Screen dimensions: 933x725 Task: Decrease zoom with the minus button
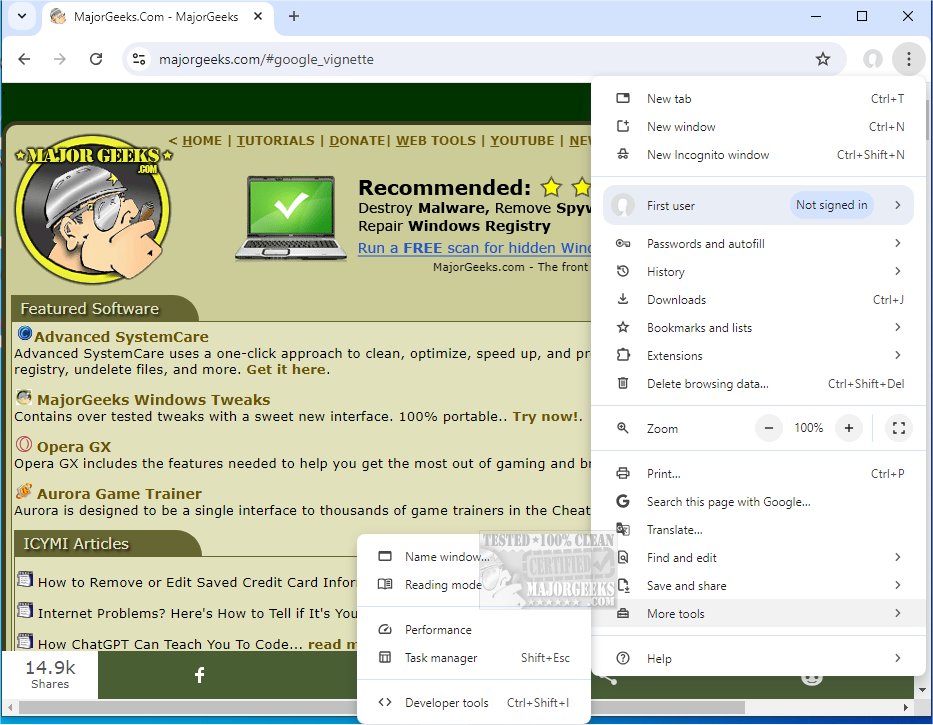(x=768, y=427)
